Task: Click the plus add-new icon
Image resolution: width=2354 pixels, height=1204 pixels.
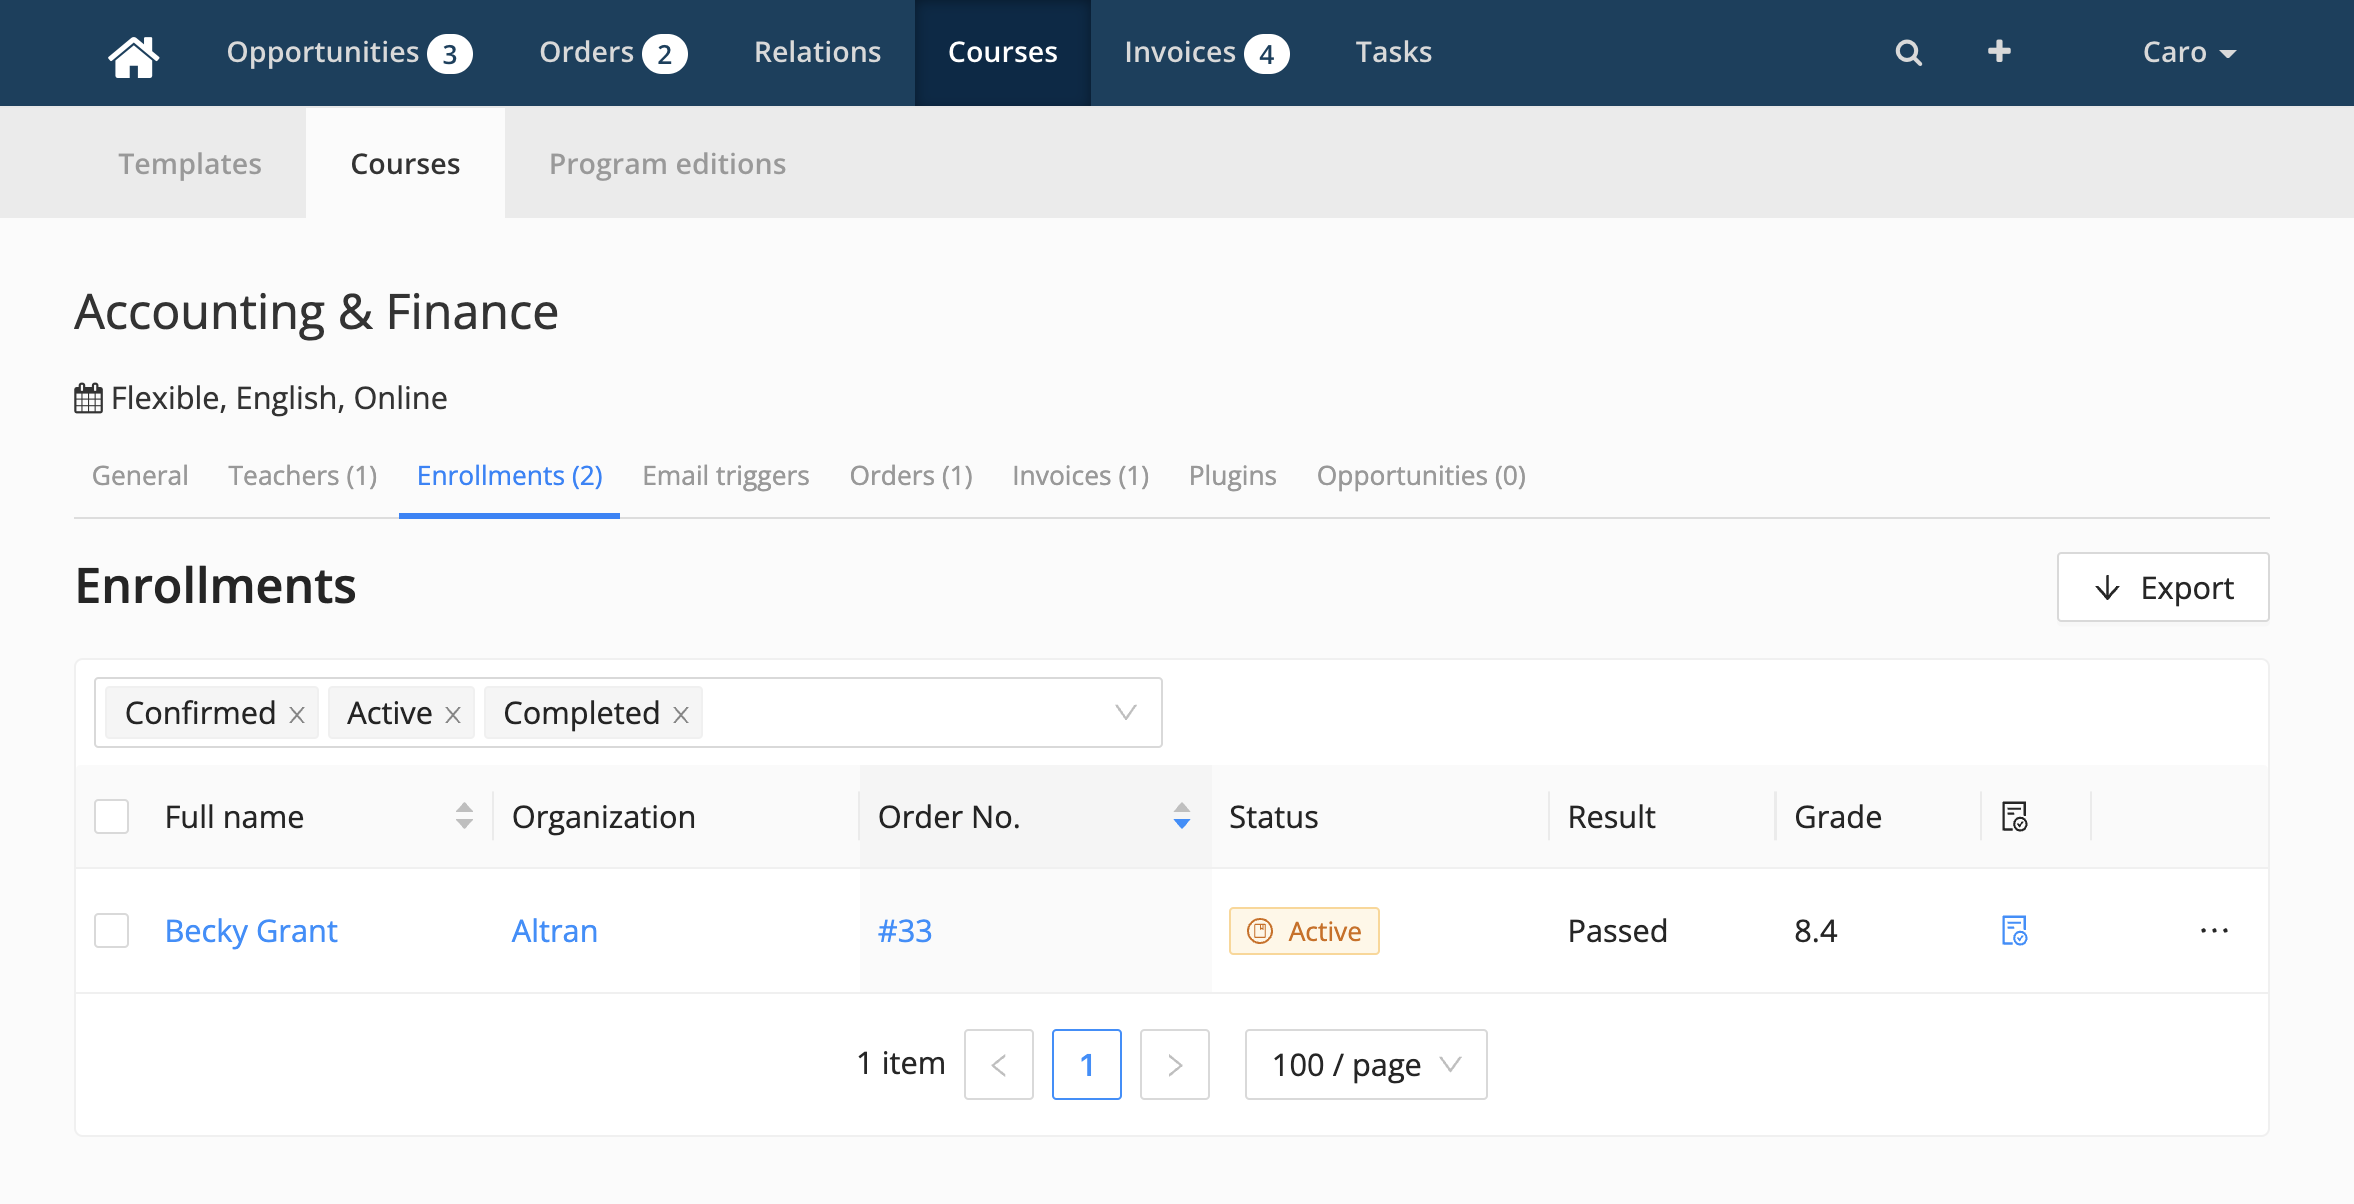Action: point(1999,52)
